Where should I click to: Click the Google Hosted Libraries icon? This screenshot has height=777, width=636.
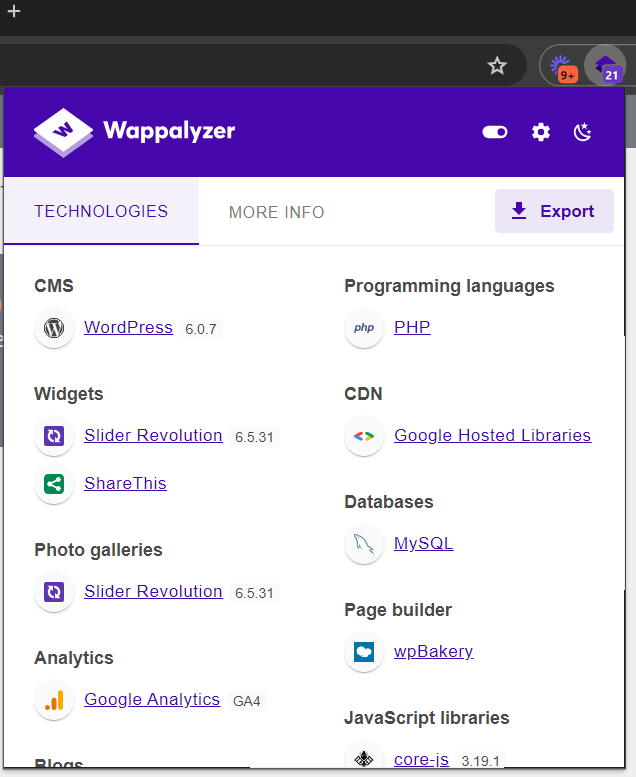coord(364,436)
